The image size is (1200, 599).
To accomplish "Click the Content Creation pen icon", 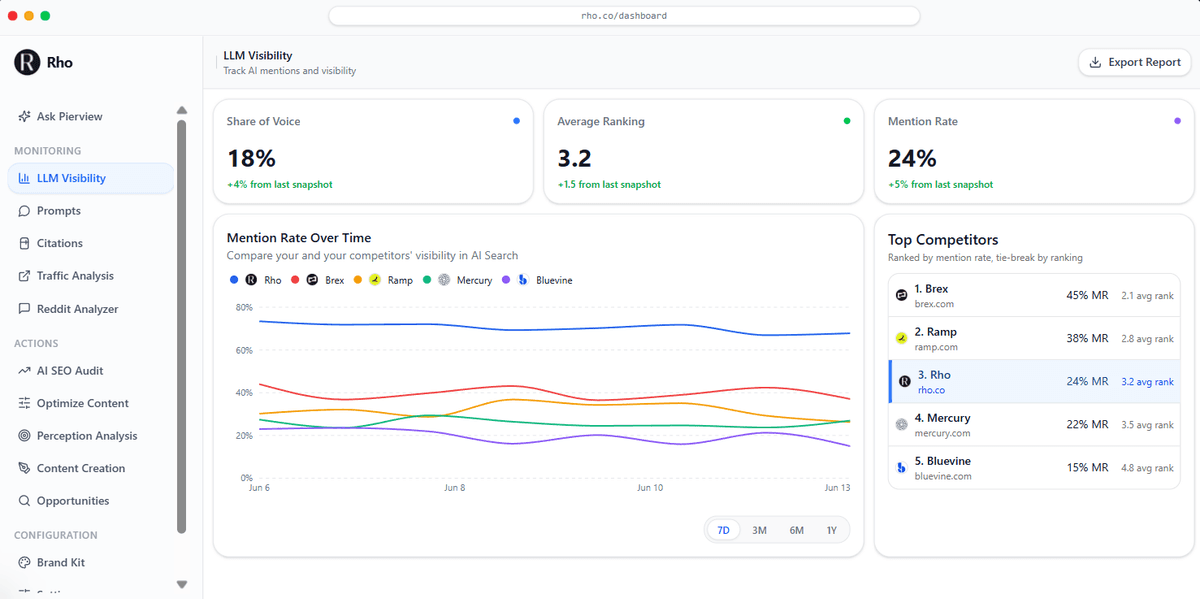I will click(x=25, y=468).
